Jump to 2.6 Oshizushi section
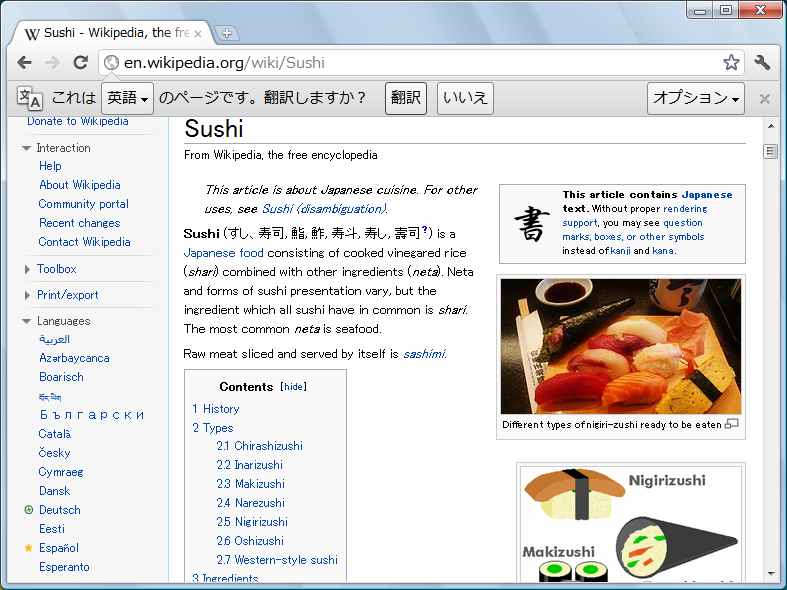This screenshot has width=787, height=590. (250, 541)
